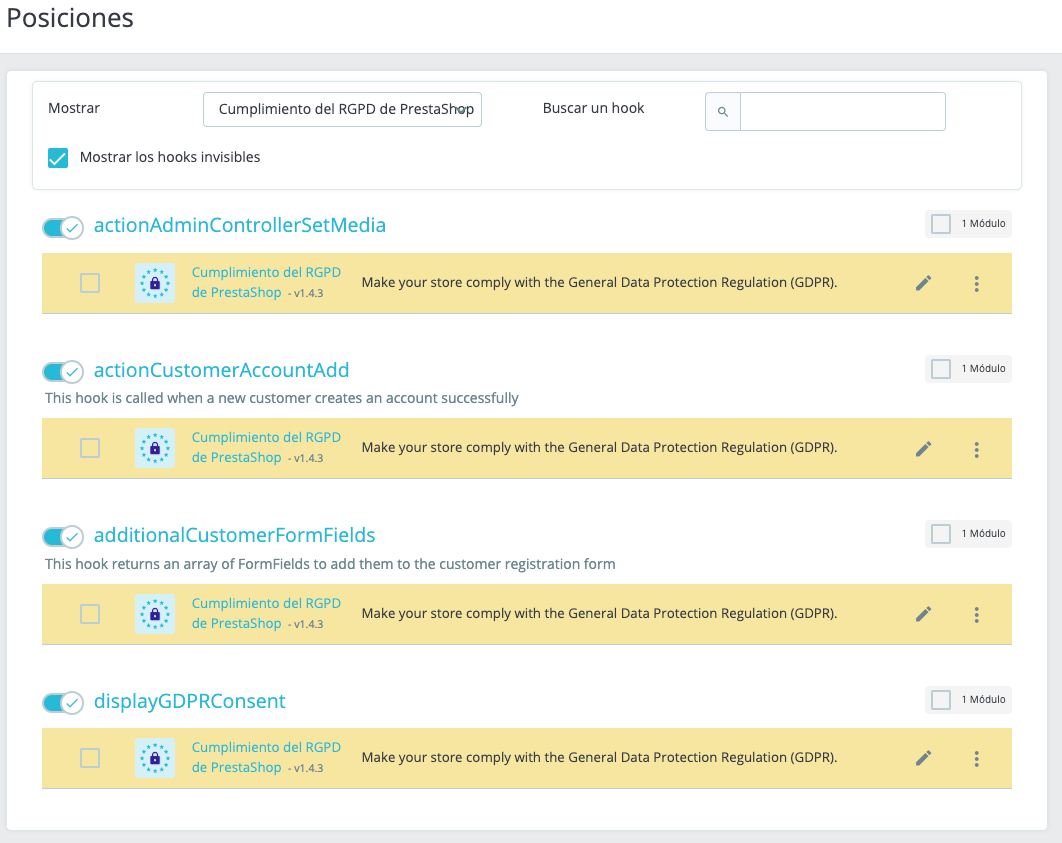Image resolution: width=1062 pixels, height=843 pixels.
Task: Edit module under additionalCustomerFormFields hook
Action: 923,614
